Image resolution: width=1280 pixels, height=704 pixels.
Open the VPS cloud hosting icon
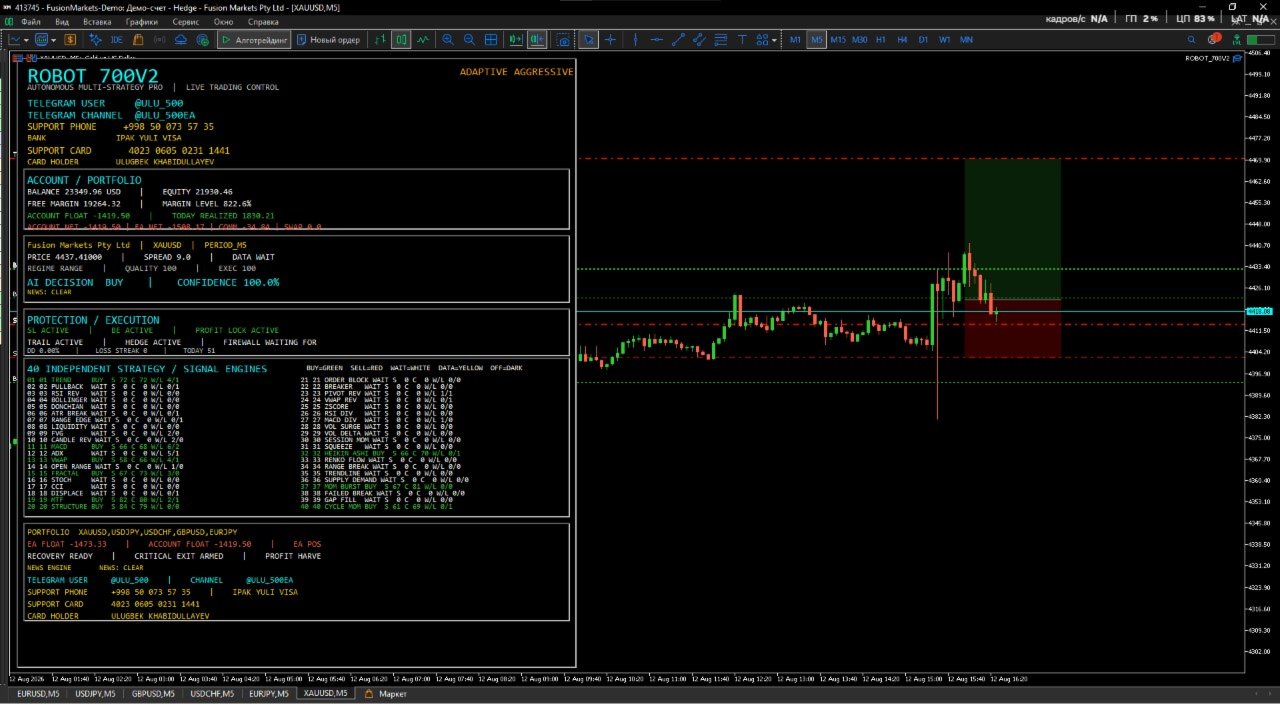pos(181,40)
